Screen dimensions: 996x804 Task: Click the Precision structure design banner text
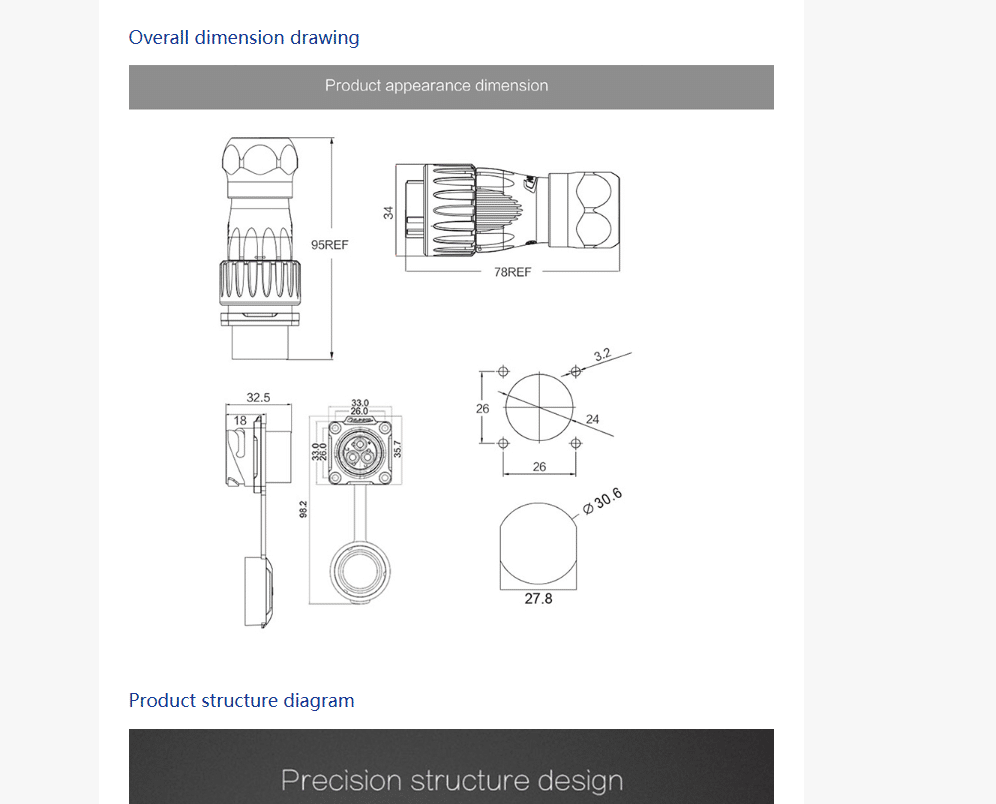pyautogui.click(x=451, y=780)
